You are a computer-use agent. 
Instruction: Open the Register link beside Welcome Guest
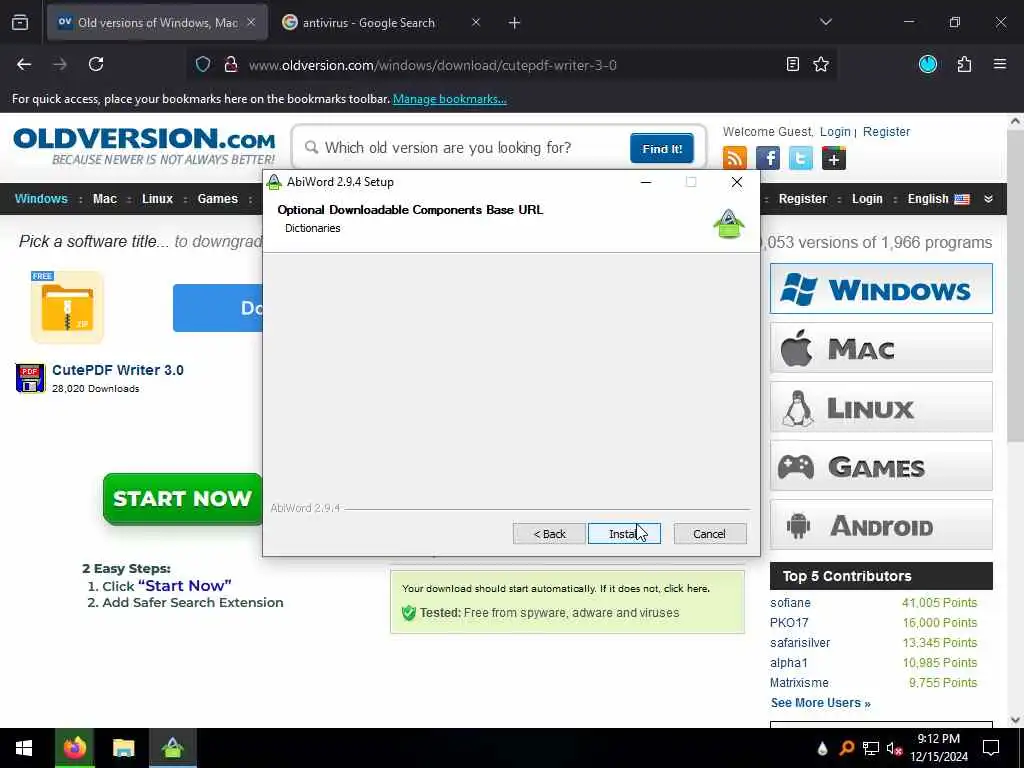886,132
